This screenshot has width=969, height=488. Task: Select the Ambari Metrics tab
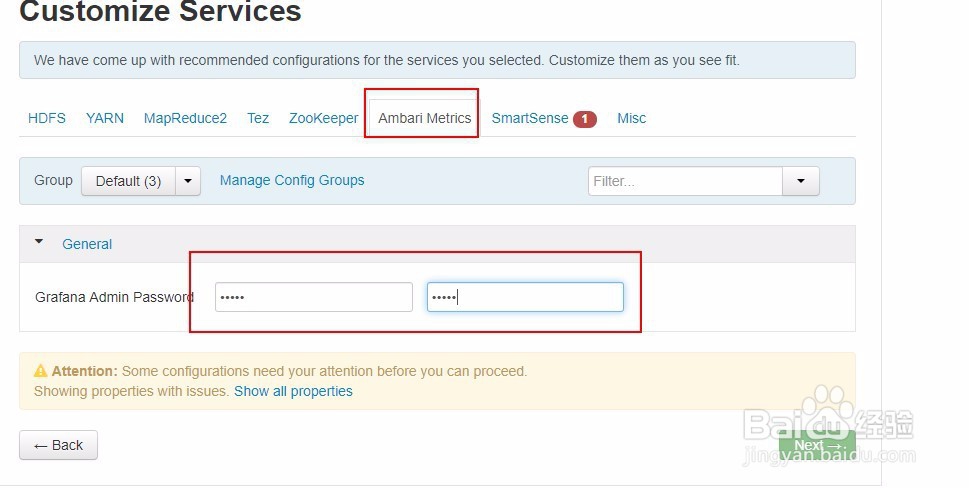tap(424, 118)
